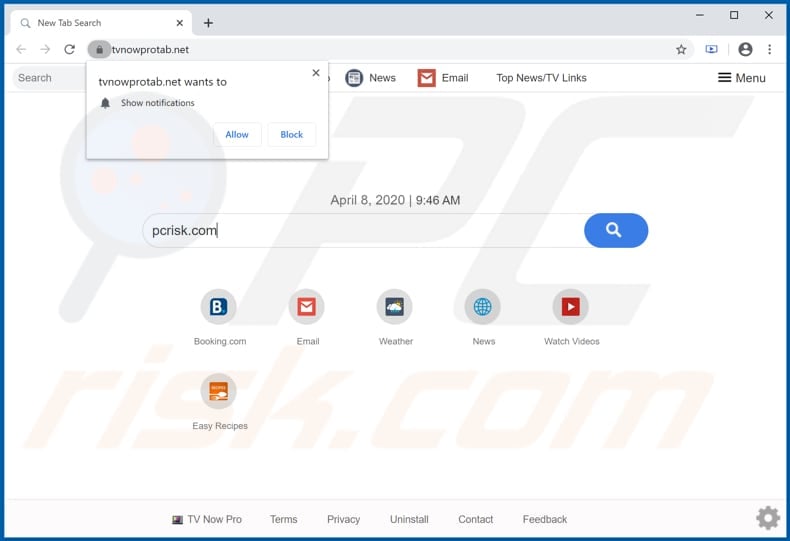The image size is (790, 541).
Task: Open page settings gear icon
Action: [x=768, y=517]
